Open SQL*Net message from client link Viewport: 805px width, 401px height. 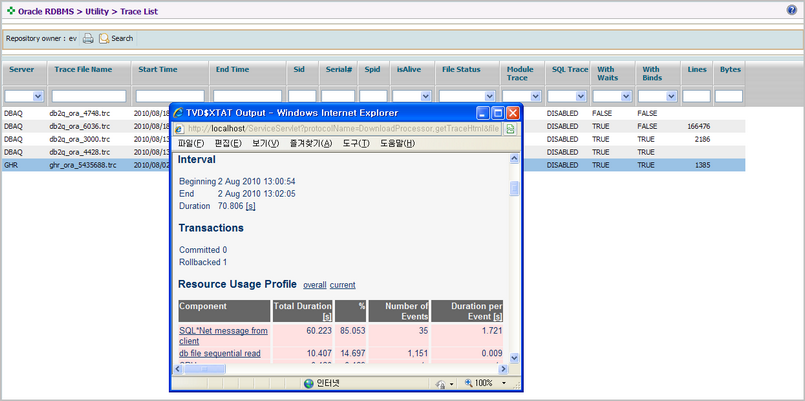tap(223, 336)
